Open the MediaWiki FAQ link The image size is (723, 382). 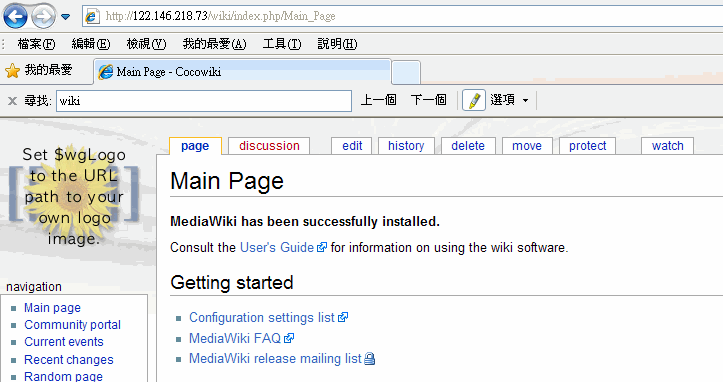[x=235, y=338]
